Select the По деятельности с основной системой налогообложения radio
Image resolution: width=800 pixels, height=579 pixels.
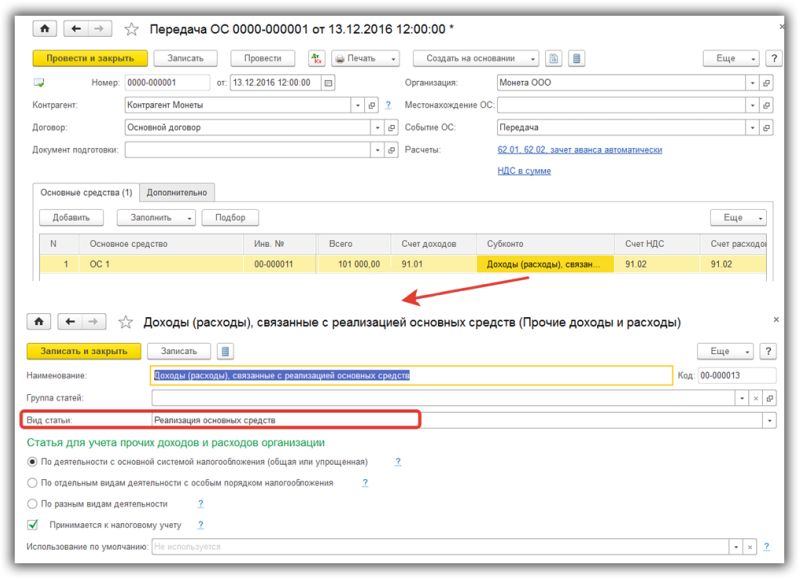tap(32, 462)
